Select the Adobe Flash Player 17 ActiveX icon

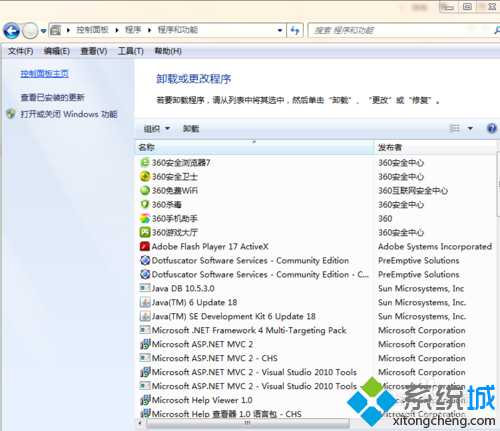(x=145, y=246)
